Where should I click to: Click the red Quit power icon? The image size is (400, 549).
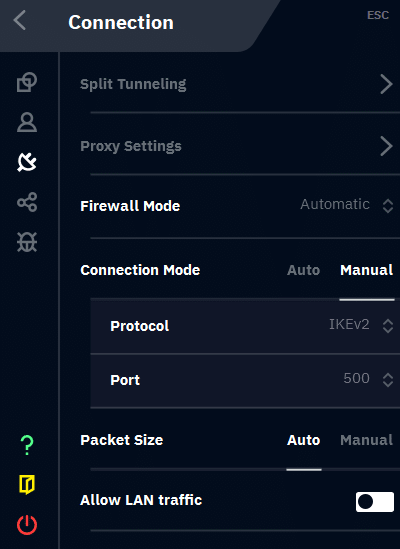click(x=27, y=525)
